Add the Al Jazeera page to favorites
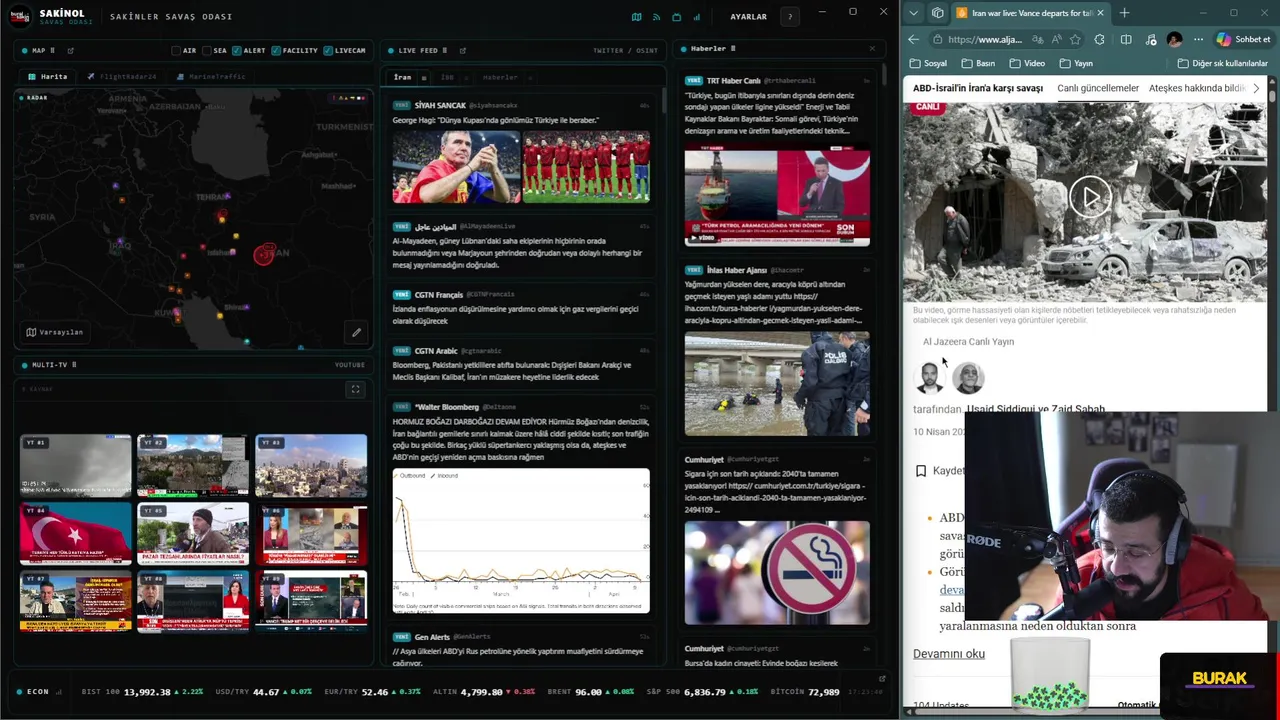Screen dimensions: 1280x720 click(x=1075, y=39)
